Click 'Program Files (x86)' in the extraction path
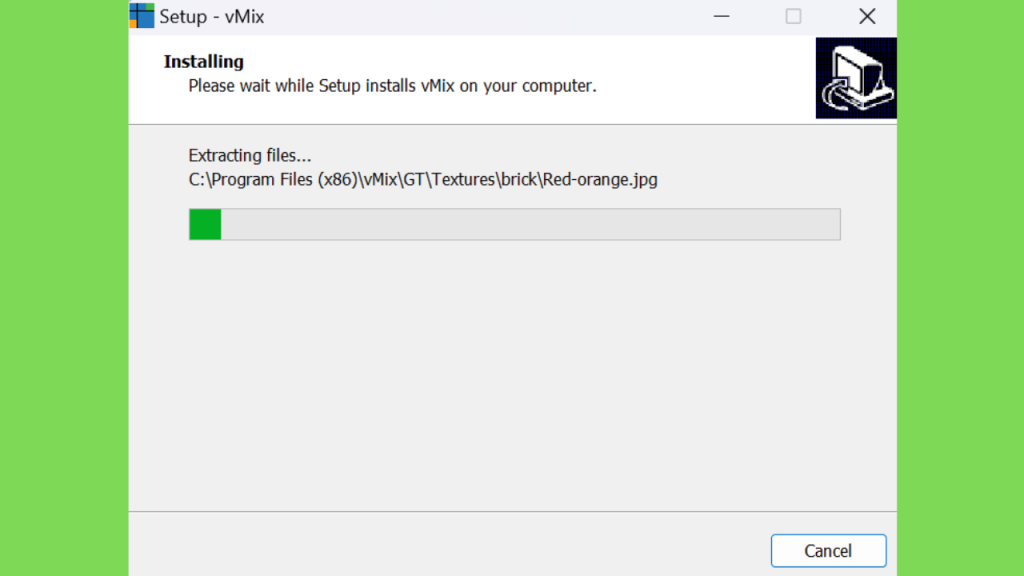This screenshot has width=1024, height=576. pos(283,180)
